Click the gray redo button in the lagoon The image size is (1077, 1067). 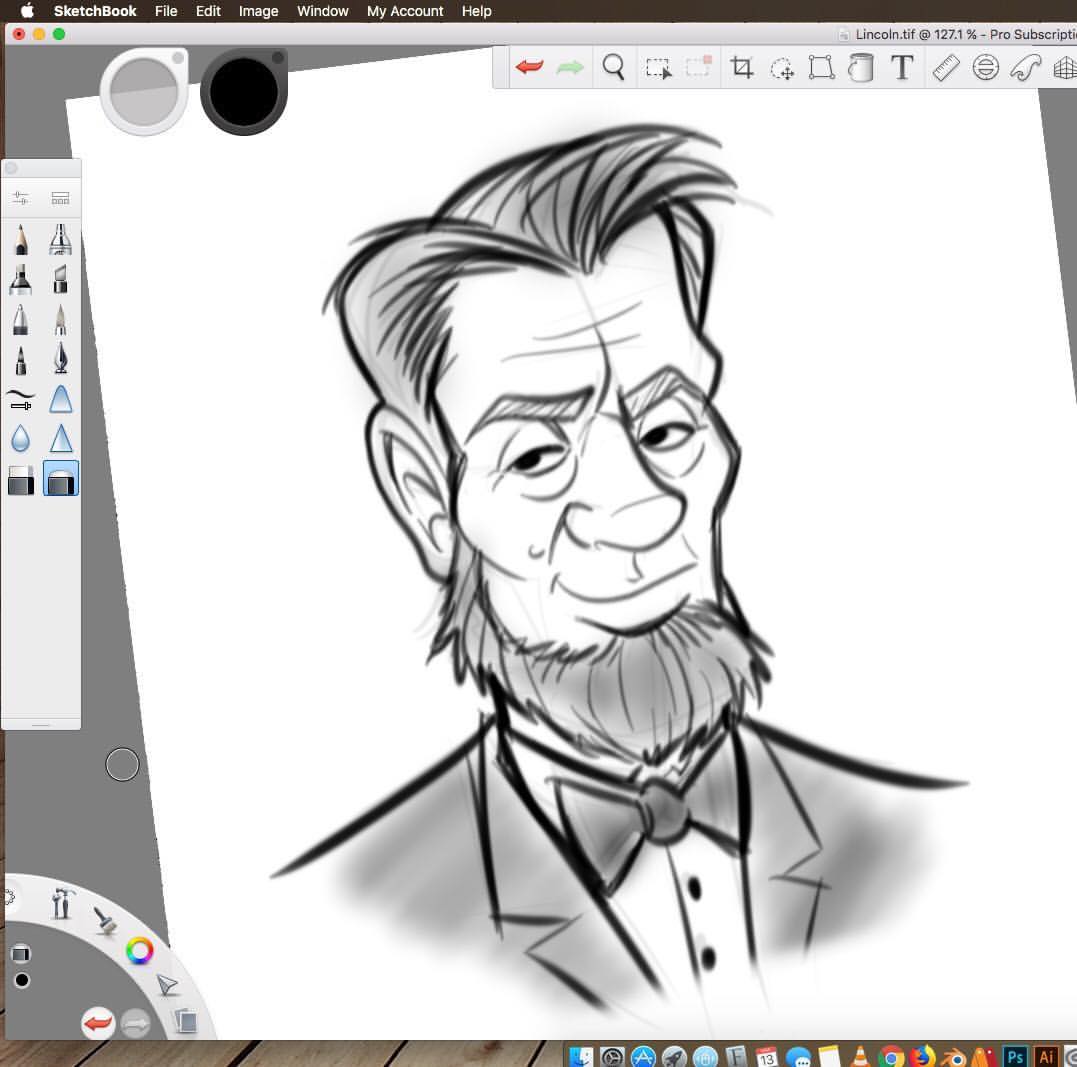(x=135, y=1024)
